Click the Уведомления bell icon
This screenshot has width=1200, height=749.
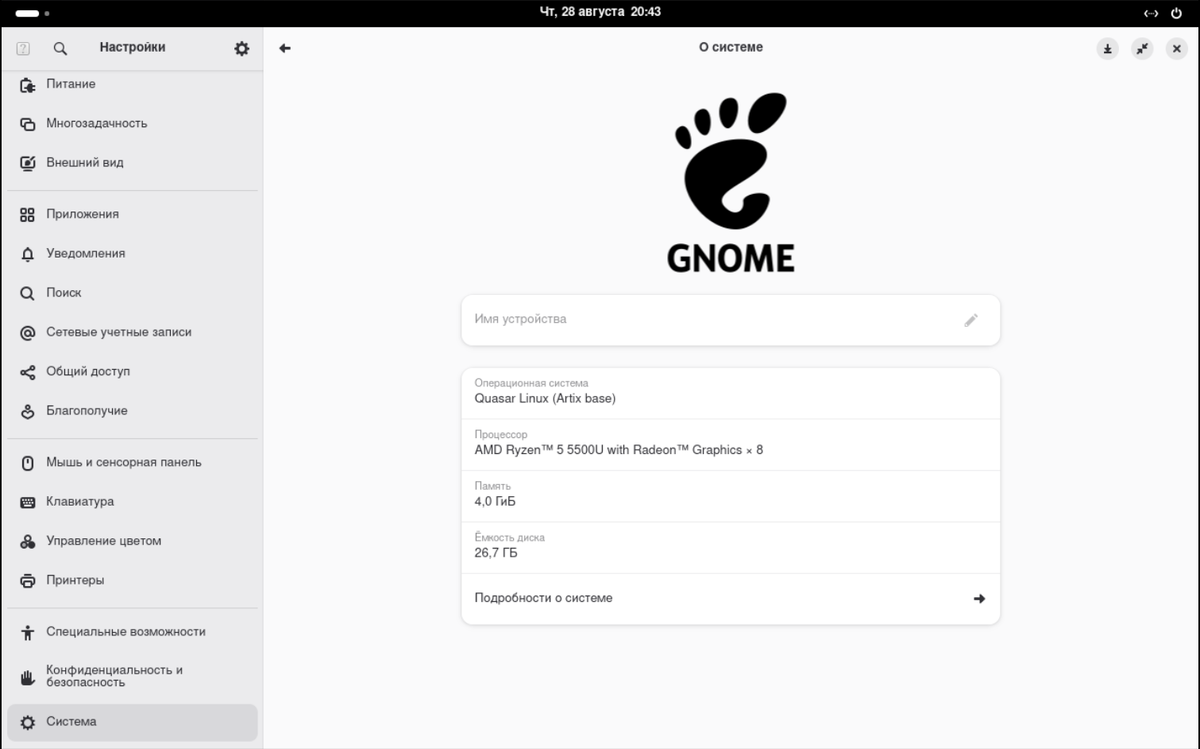tap(27, 253)
